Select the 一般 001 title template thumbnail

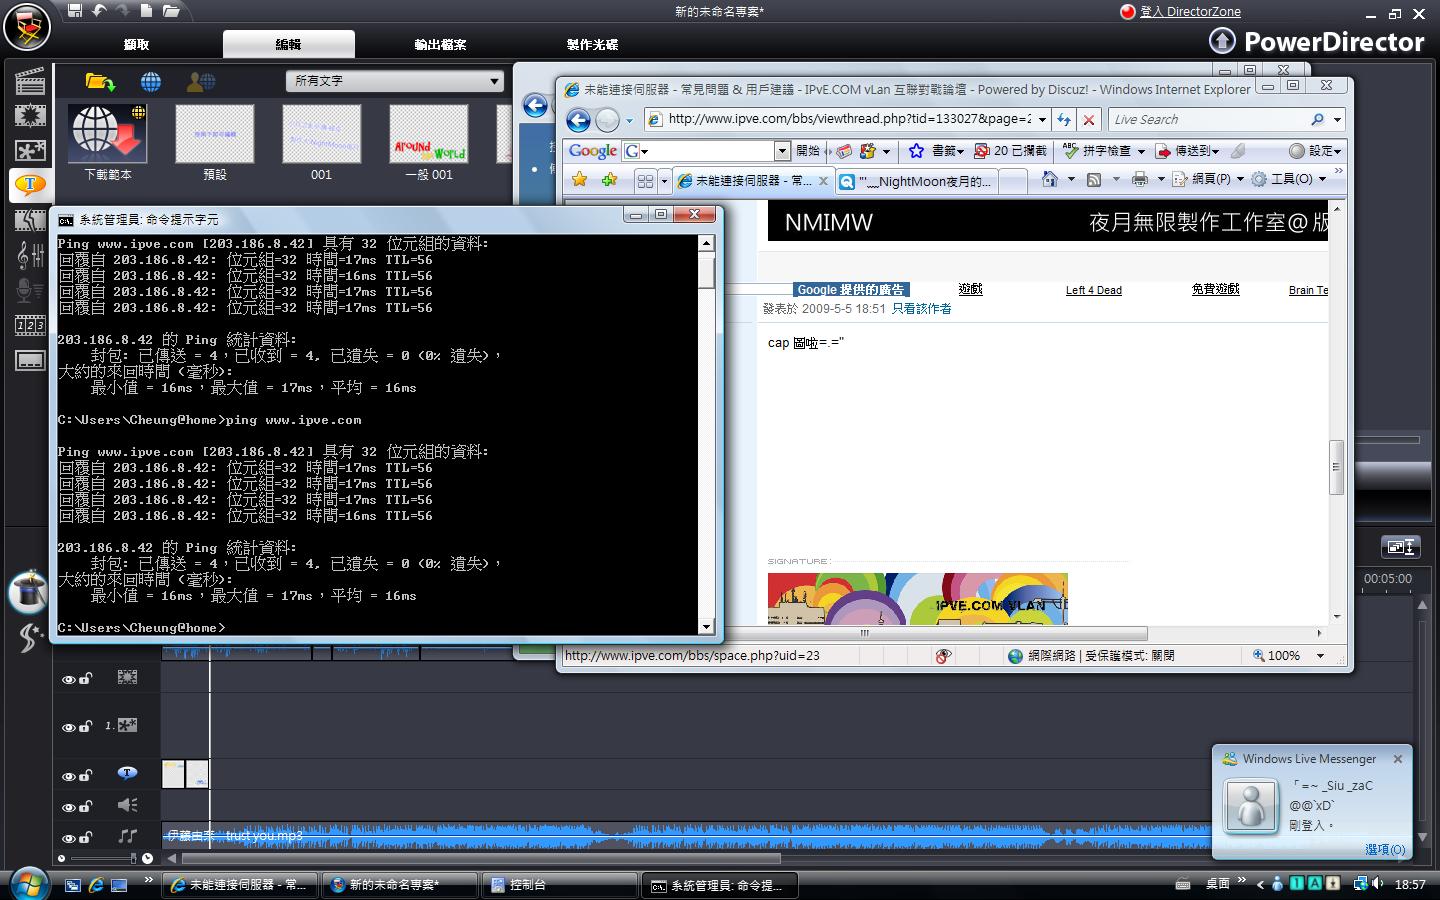[429, 134]
